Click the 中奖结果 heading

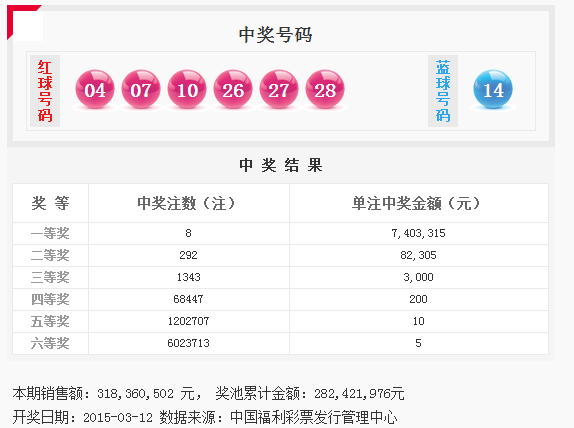[281, 165]
